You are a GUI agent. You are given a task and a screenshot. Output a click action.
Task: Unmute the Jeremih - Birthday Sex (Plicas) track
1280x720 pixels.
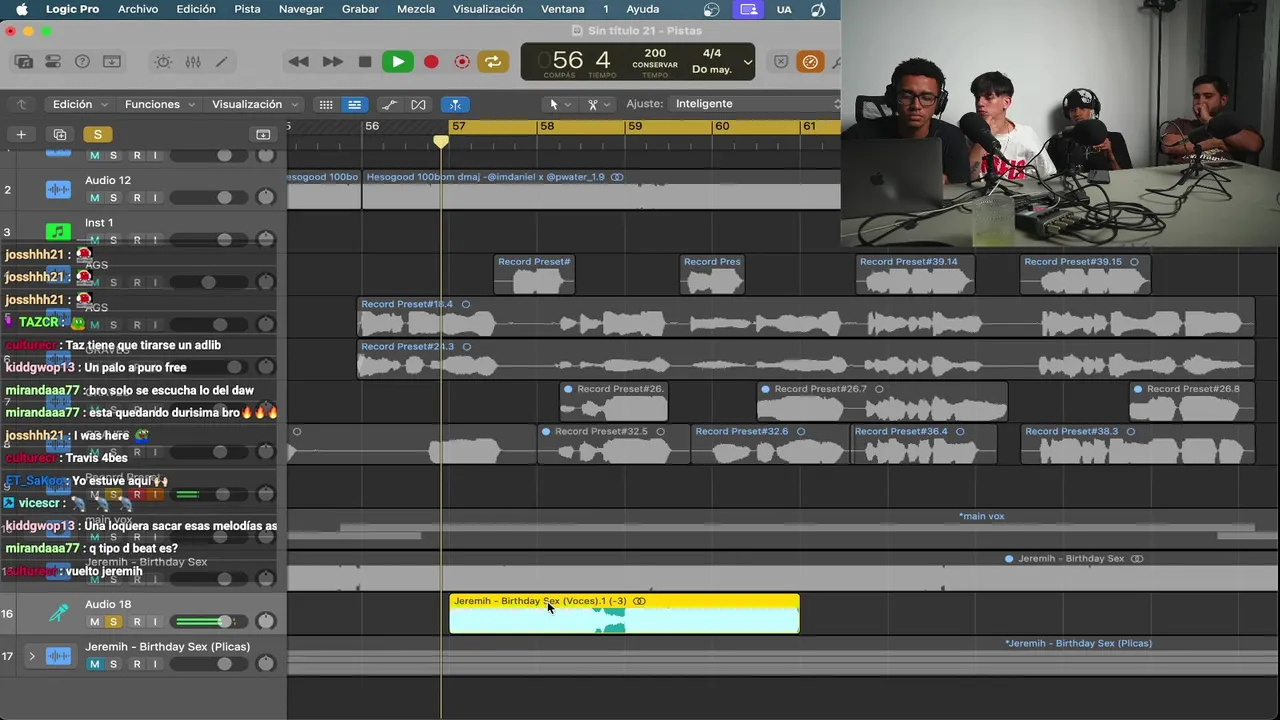pos(95,664)
